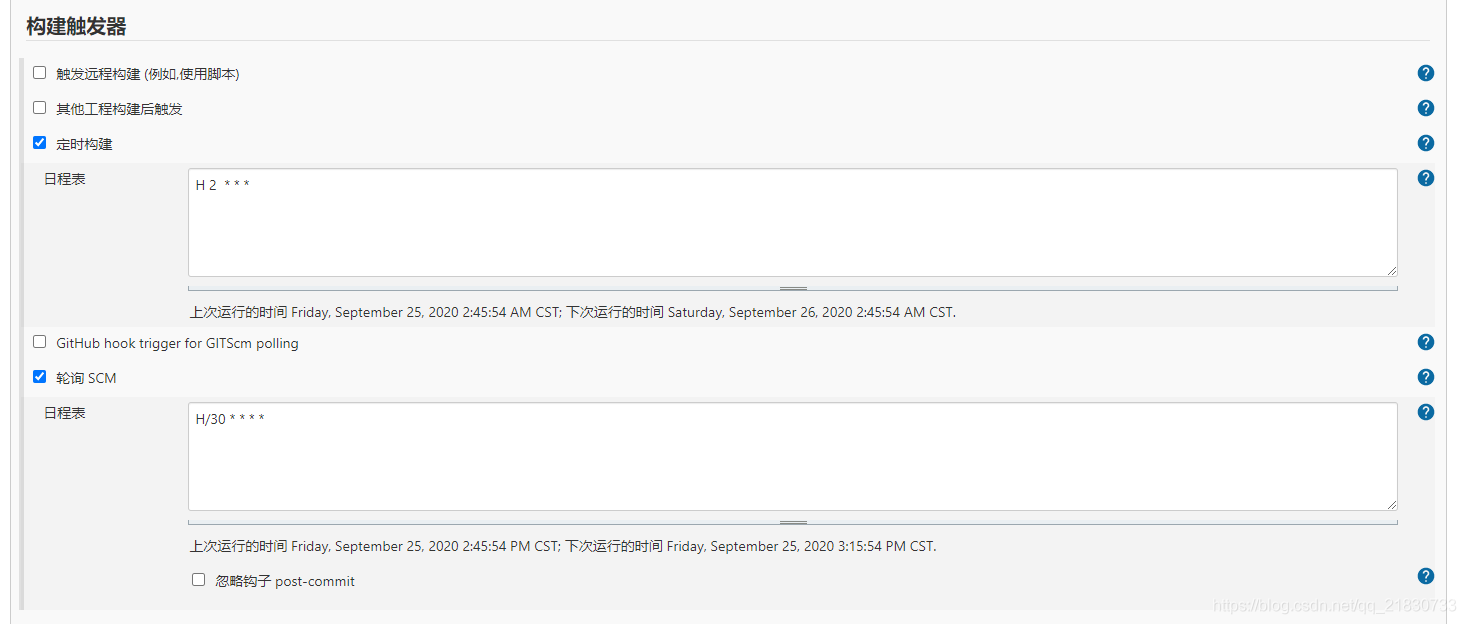The height and width of the screenshot is (624, 1466).
Task: Open help for 触发远程构建 option
Action: click(1426, 73)
